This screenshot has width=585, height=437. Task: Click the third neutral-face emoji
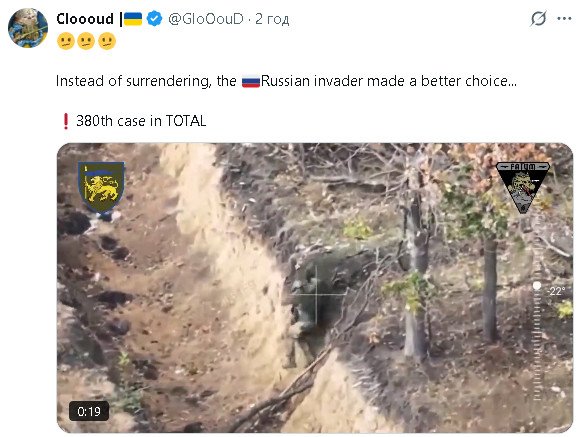[x=107, y=41]
